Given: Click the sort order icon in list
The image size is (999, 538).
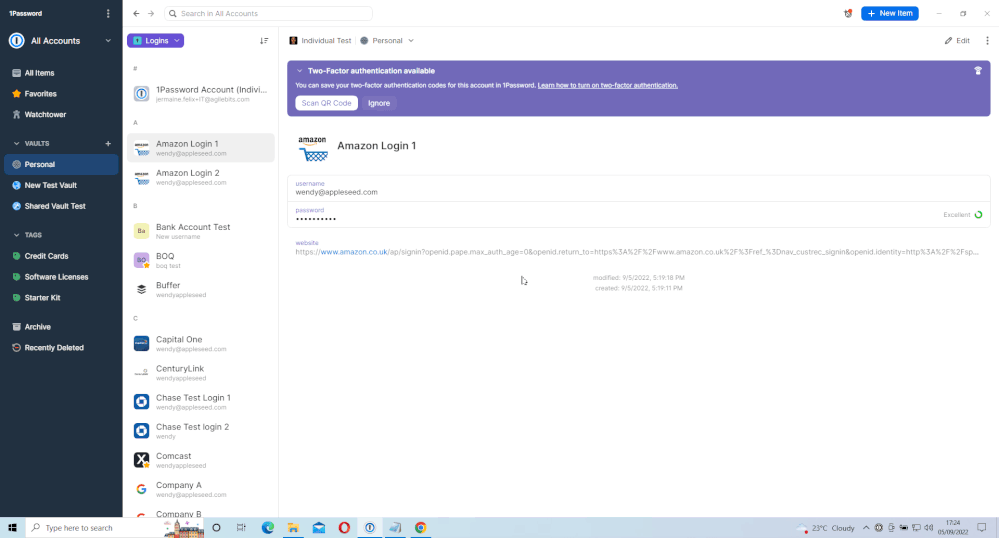Looking at the screenshot, I should [x=264, y=41].
